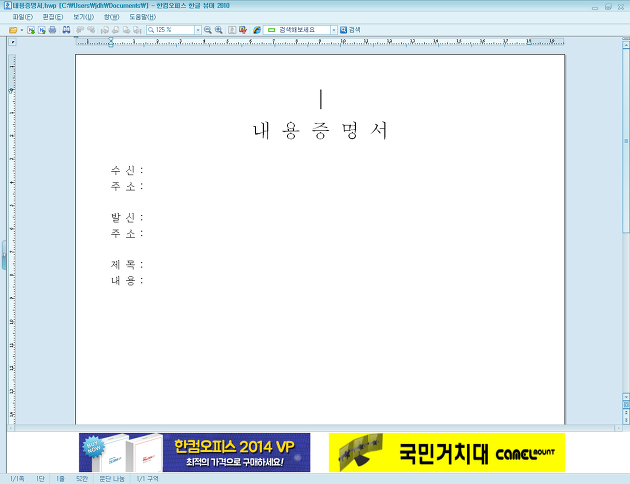The width and height of the screenshot is (630, 484).
Task: Expand the open-file dropdown arrow
Action: point(22,30)
